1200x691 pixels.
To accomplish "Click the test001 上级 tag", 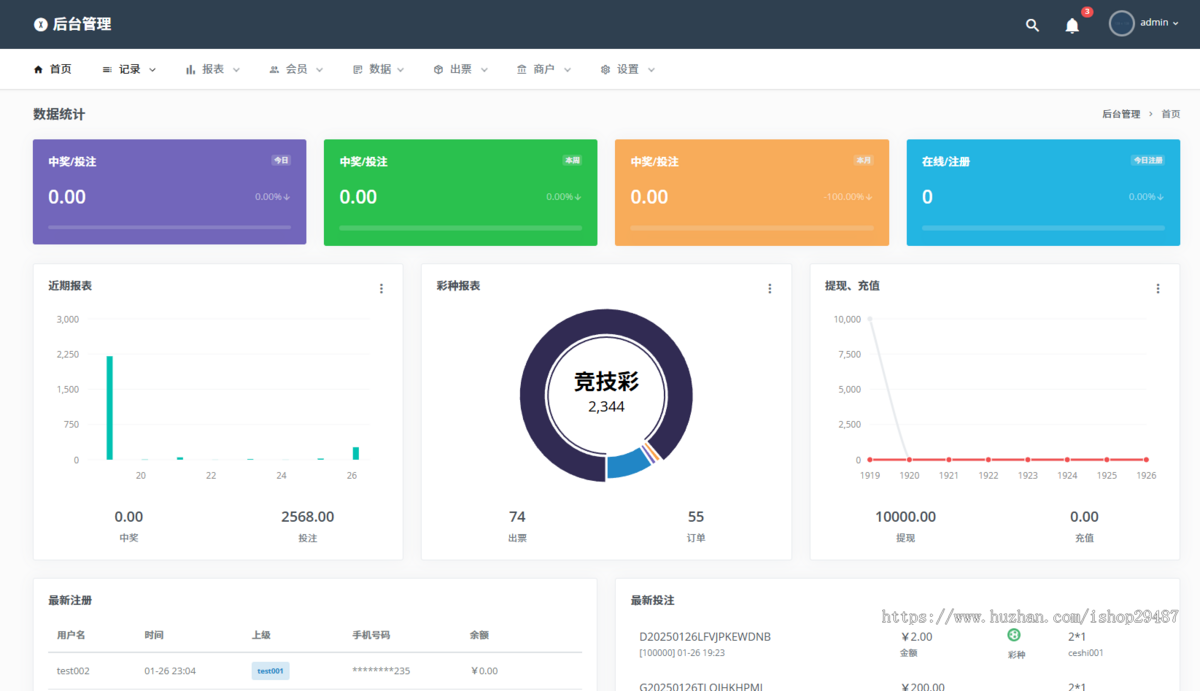I will point(271,671).
